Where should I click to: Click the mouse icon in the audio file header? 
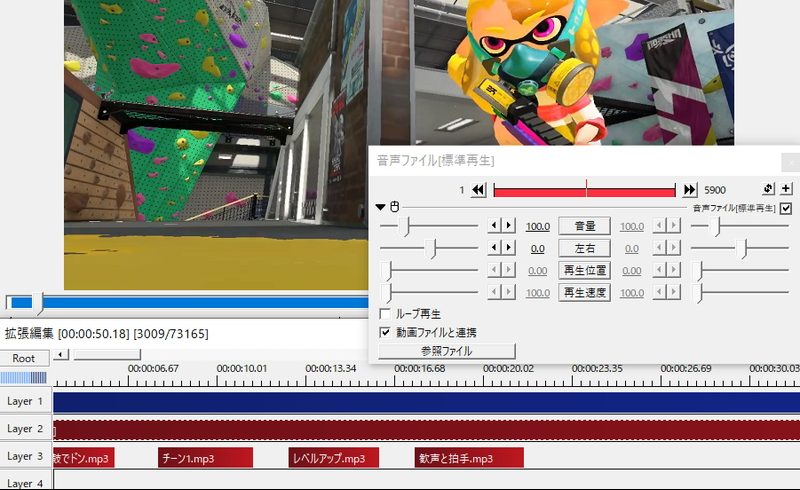coord(394,207)
